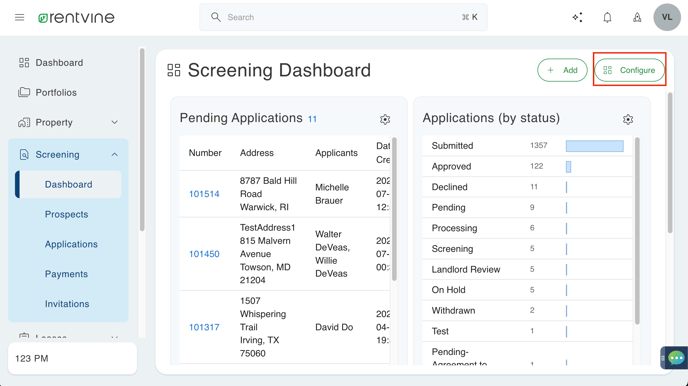Focus the Search field
This screenshot has height=386, width=688.
tap(343, 17)
